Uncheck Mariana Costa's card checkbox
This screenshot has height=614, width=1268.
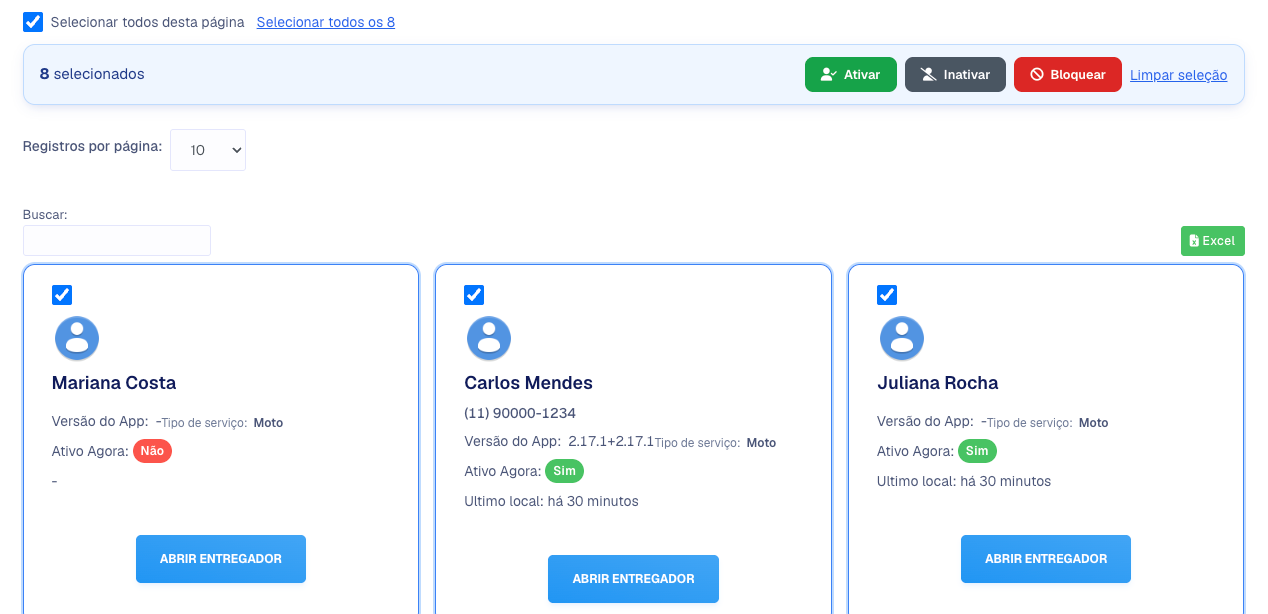(x=62, y=295)
